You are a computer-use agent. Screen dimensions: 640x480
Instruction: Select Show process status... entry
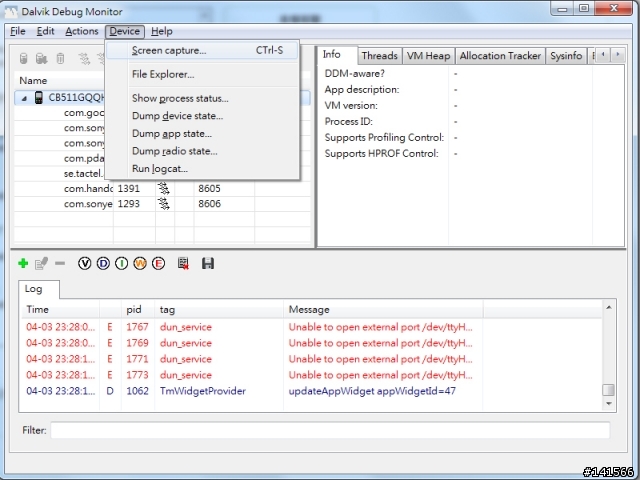coord(202,98)
